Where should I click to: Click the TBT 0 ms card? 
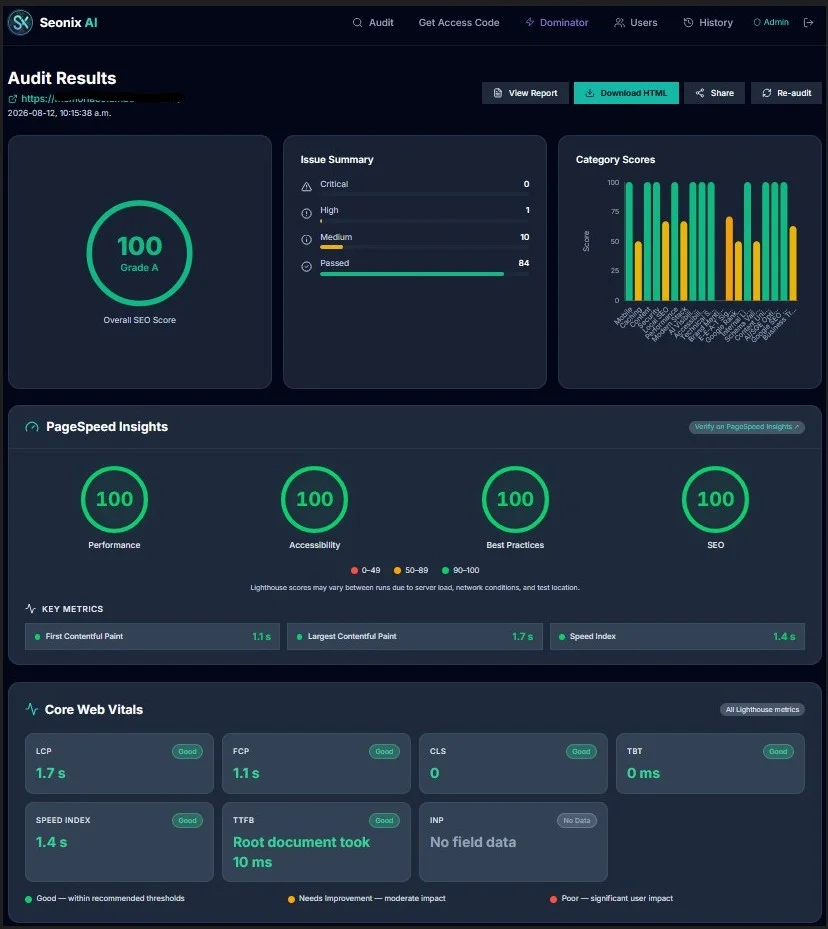(x=710, y=763)
